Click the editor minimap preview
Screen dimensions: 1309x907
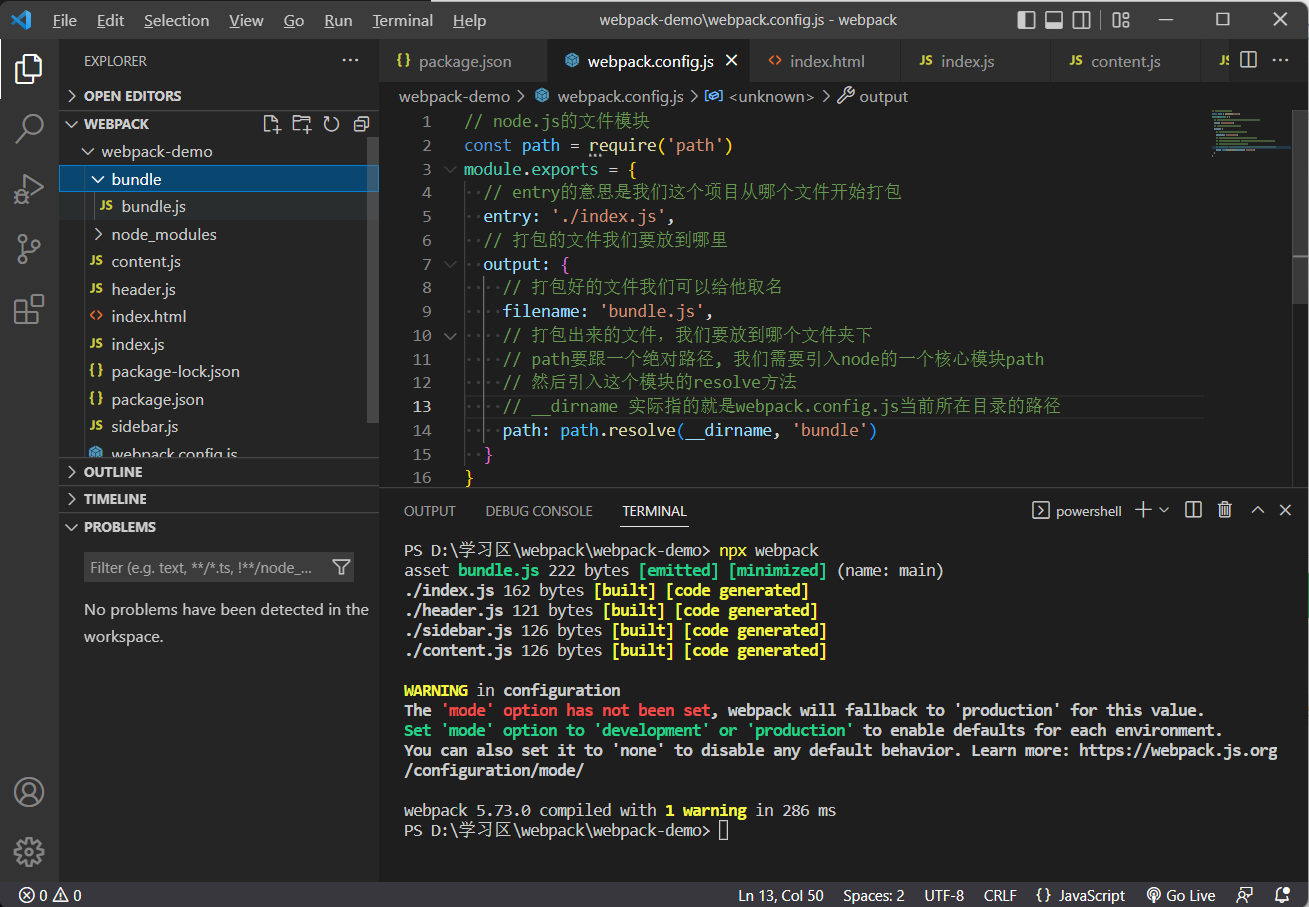tap(1248, 133)
